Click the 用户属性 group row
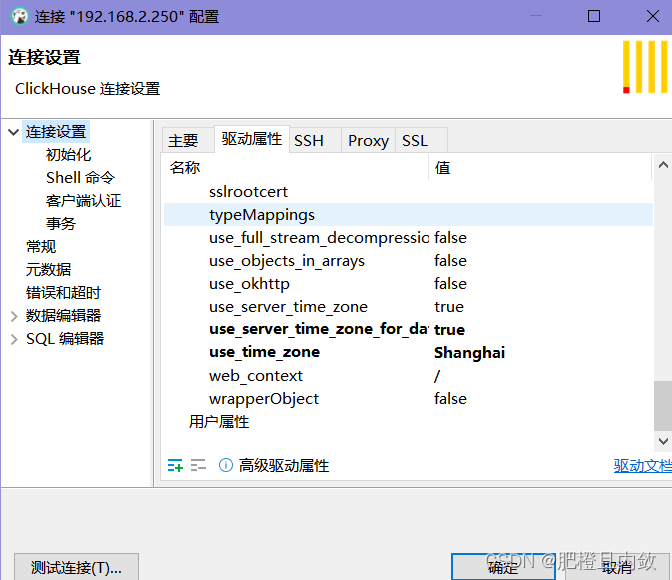The height and width of the screenshot is (580, 672). tap(408, 422)
